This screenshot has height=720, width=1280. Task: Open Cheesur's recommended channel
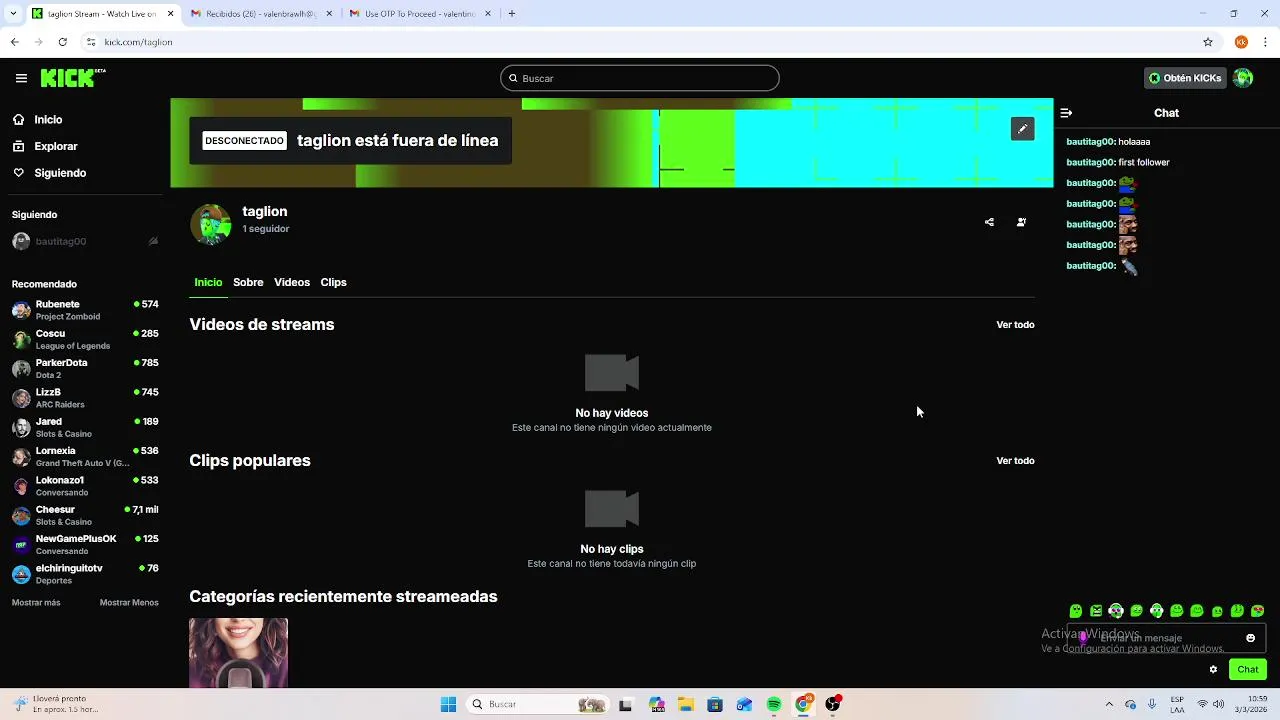[x=85, y=515]
